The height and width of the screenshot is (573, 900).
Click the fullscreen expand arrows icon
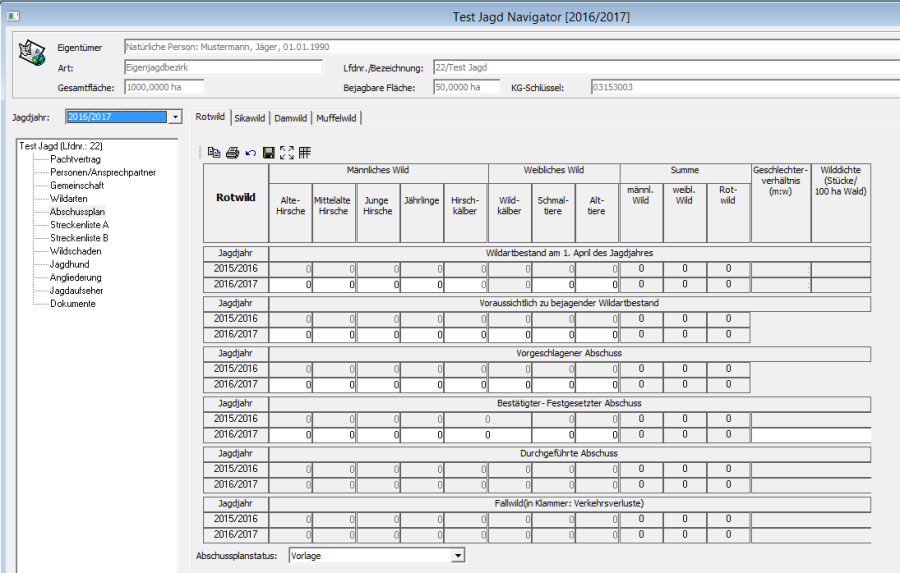(286, 153)
